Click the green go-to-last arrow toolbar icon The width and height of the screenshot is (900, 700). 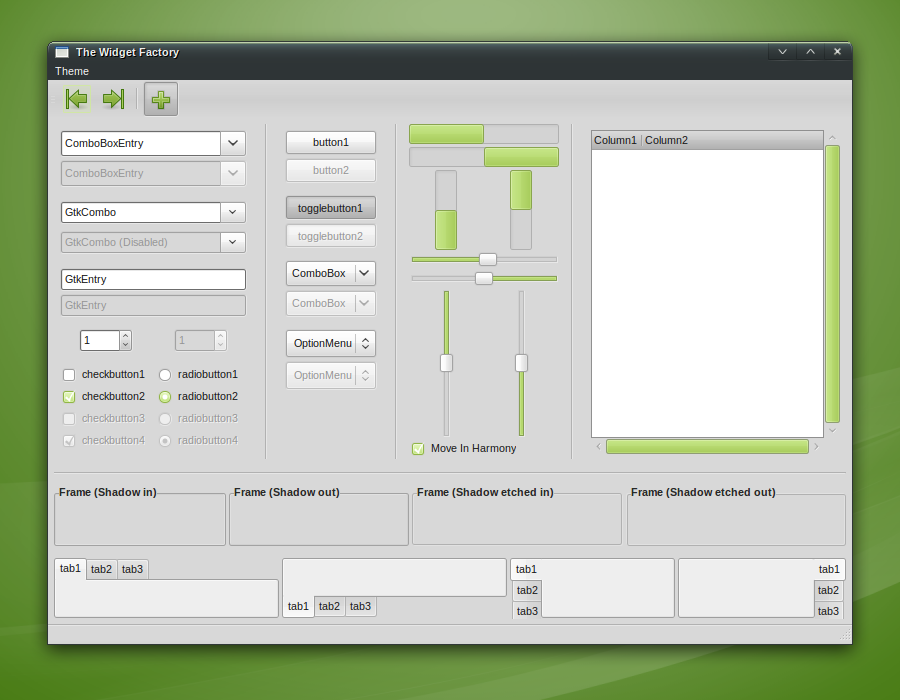click(114, 99)
